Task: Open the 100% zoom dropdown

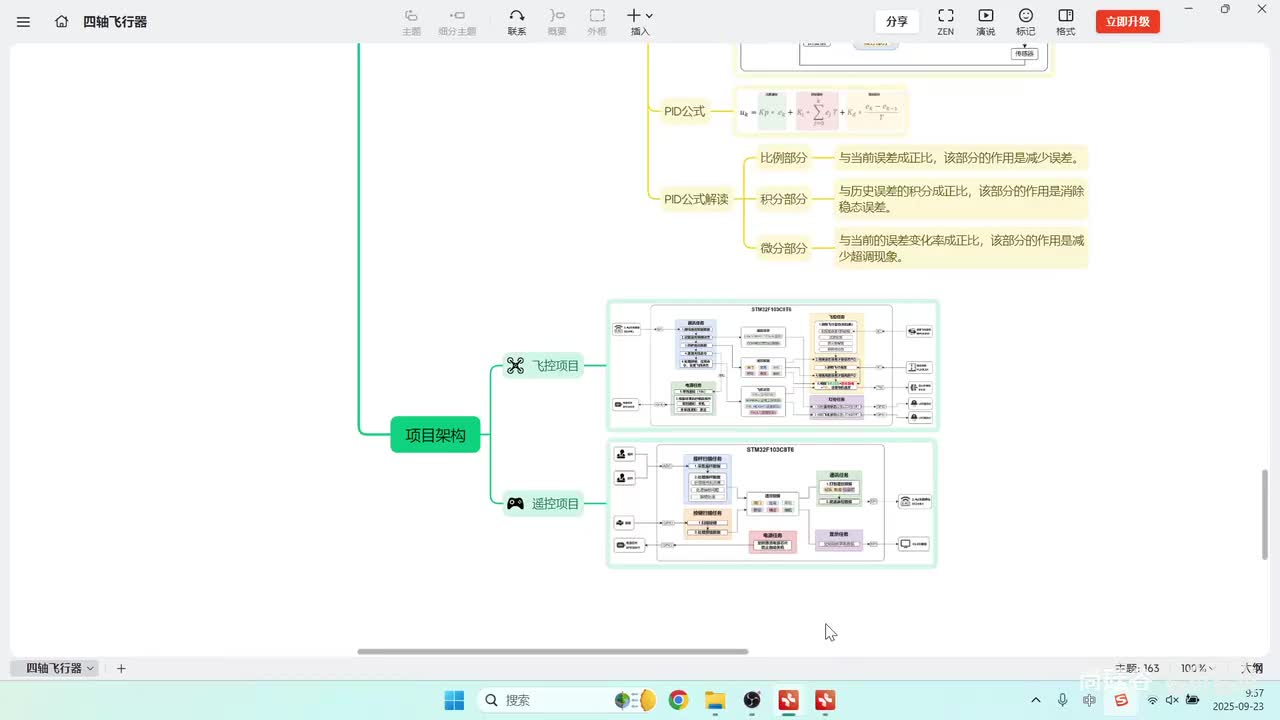Action: click(x=1199, y=668)
